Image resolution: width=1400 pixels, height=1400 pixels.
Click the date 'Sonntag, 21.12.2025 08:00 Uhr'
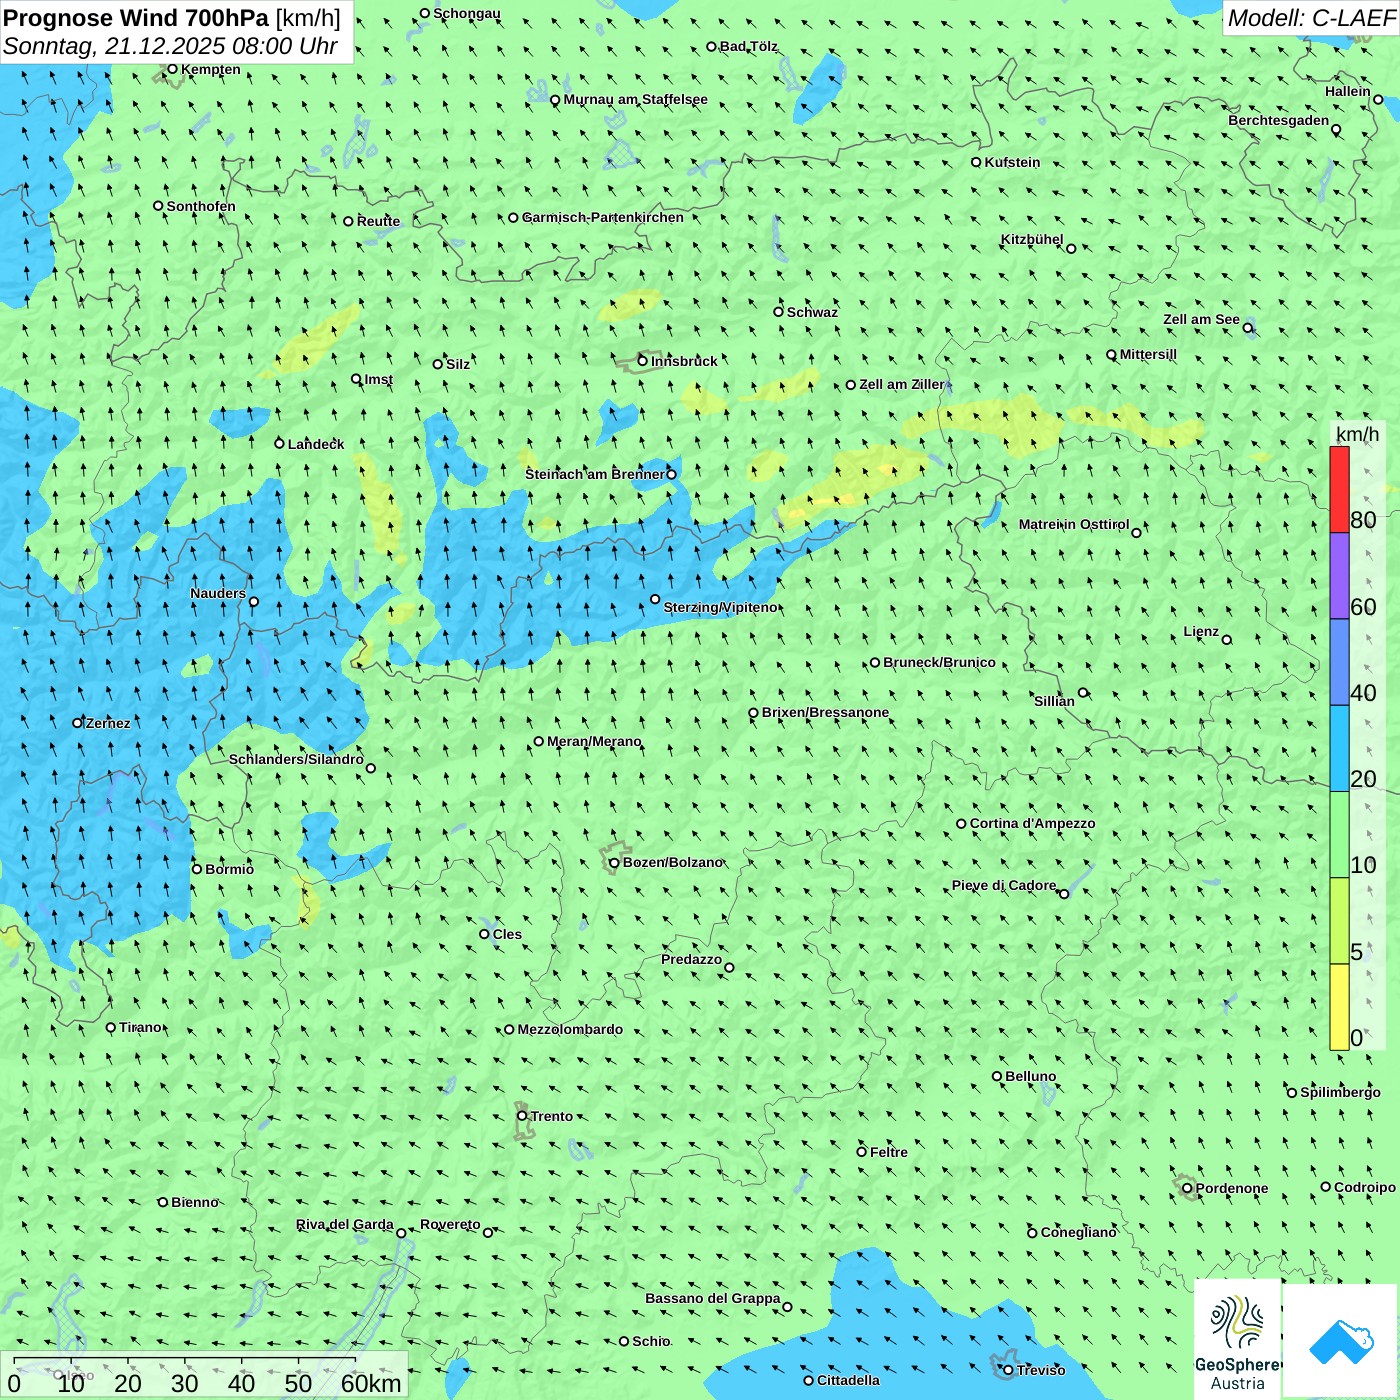coord(170,46)
